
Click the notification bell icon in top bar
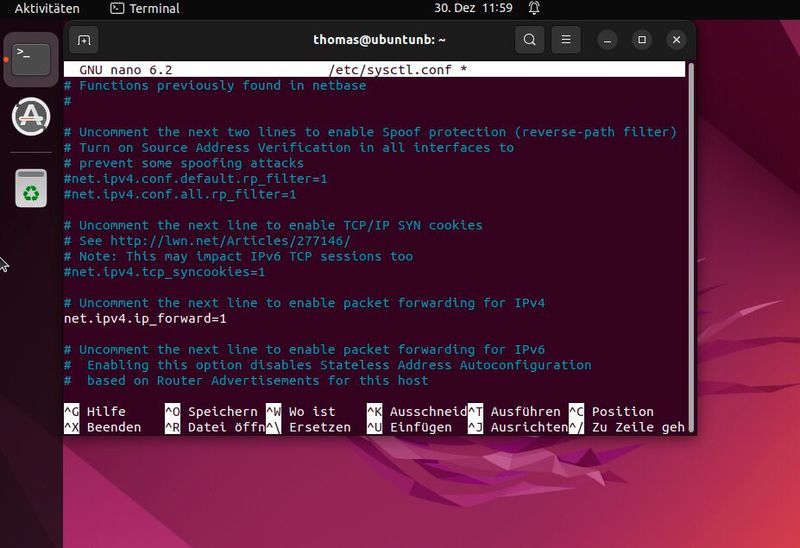(534, 9)
